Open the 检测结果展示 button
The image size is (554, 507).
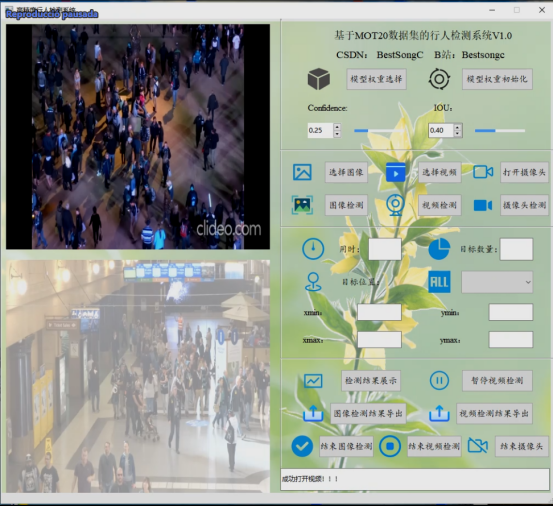click(x=371, y=381)
